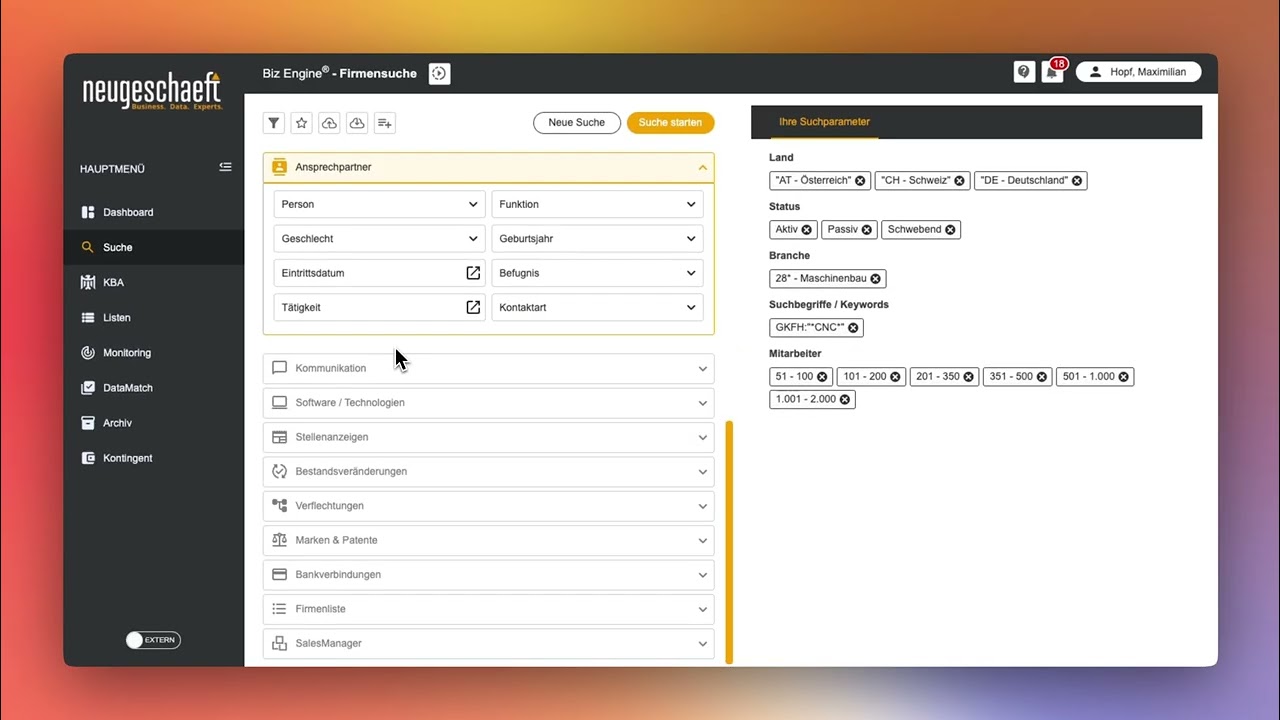Expand the Software / Technologien section
Image resolution: width=1280 pixels, height=720 pixels.
(488, 402)
